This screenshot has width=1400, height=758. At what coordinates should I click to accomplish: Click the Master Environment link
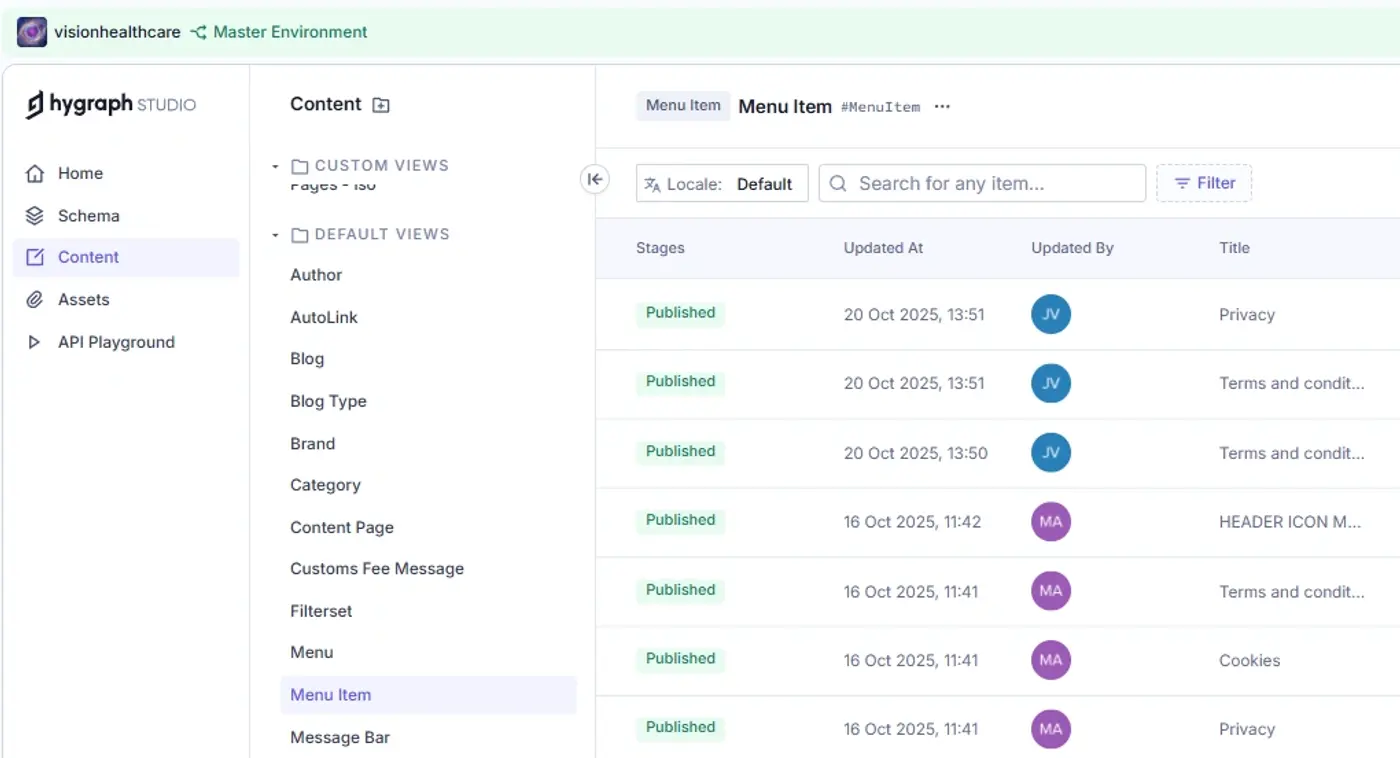[290, 32]
